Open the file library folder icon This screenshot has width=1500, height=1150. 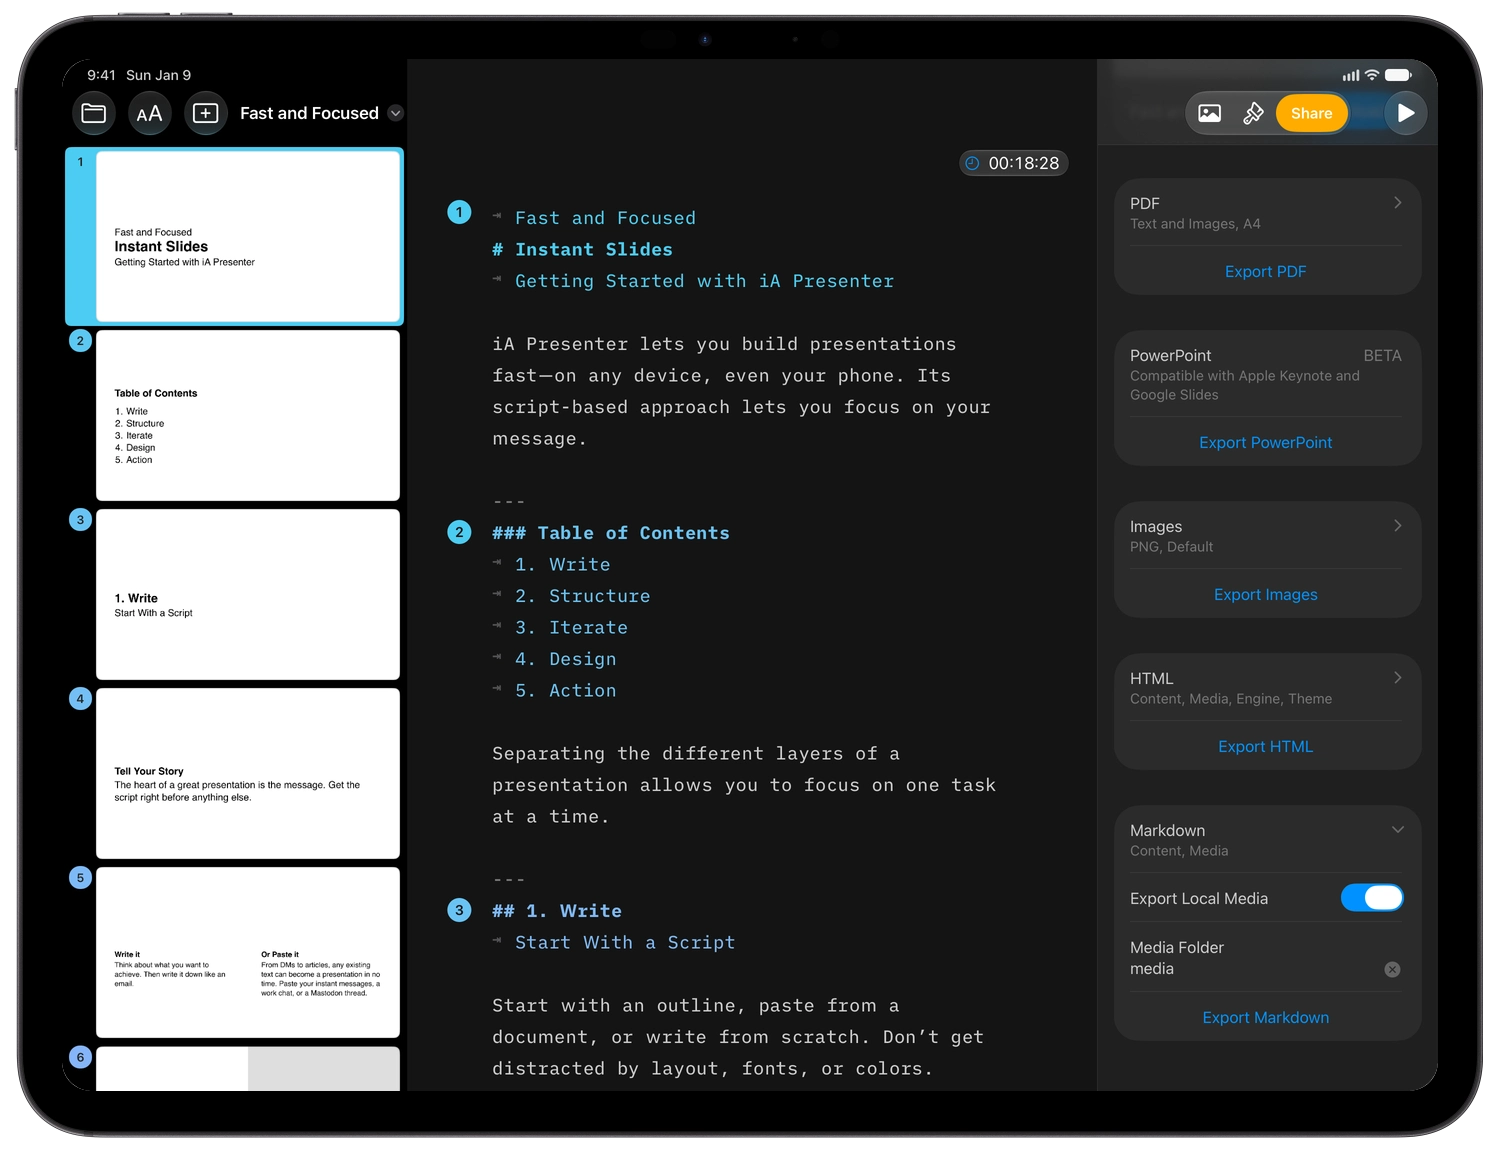(x=94, y=113)
